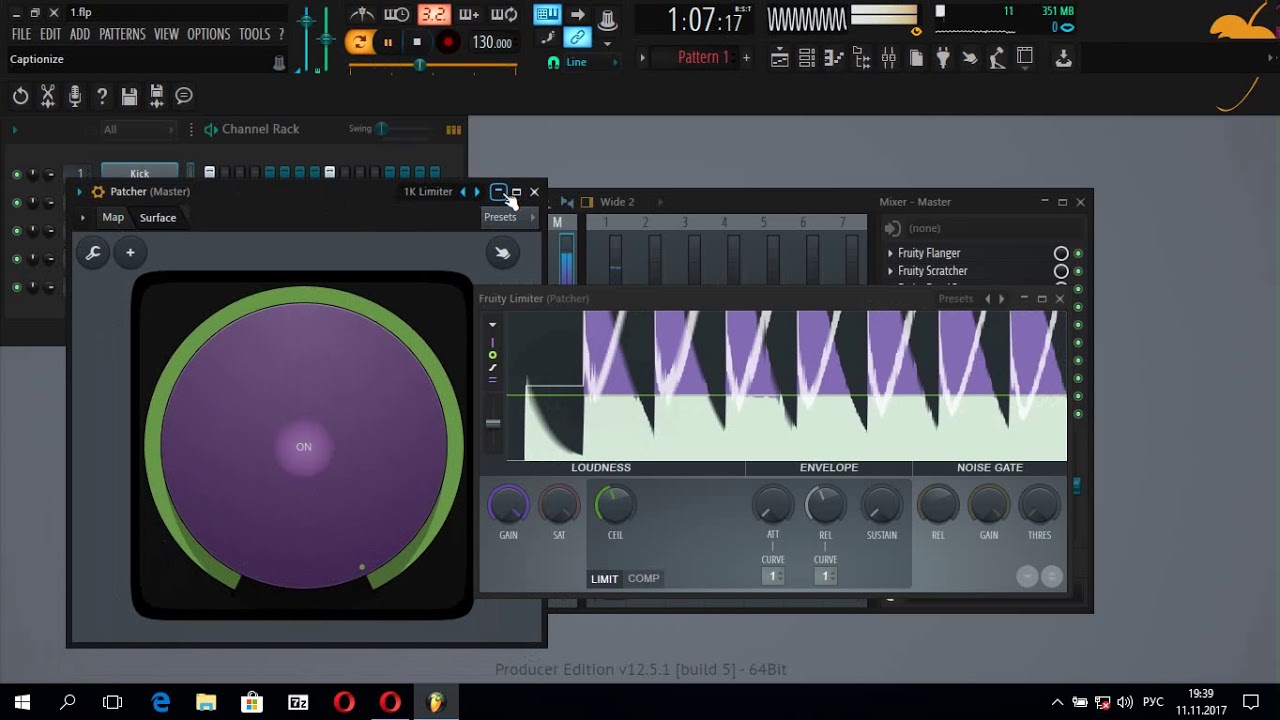Open Fruity Limiter Presets menu
Image resolution: width=1280 pixels, height=720 pixels.
pyautogui.click(x=955, y=299)
